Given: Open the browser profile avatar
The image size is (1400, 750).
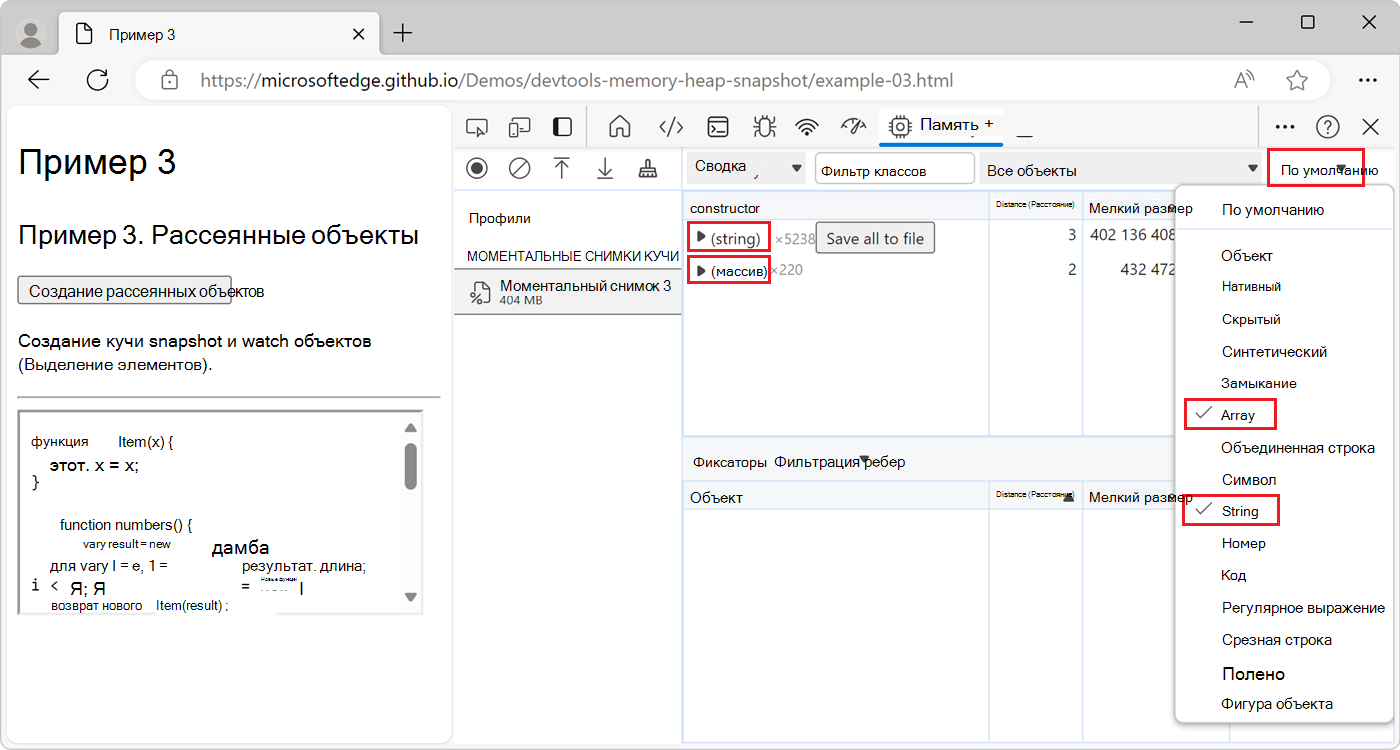Looking at the screenshot, I should click(x=32, y=34).
